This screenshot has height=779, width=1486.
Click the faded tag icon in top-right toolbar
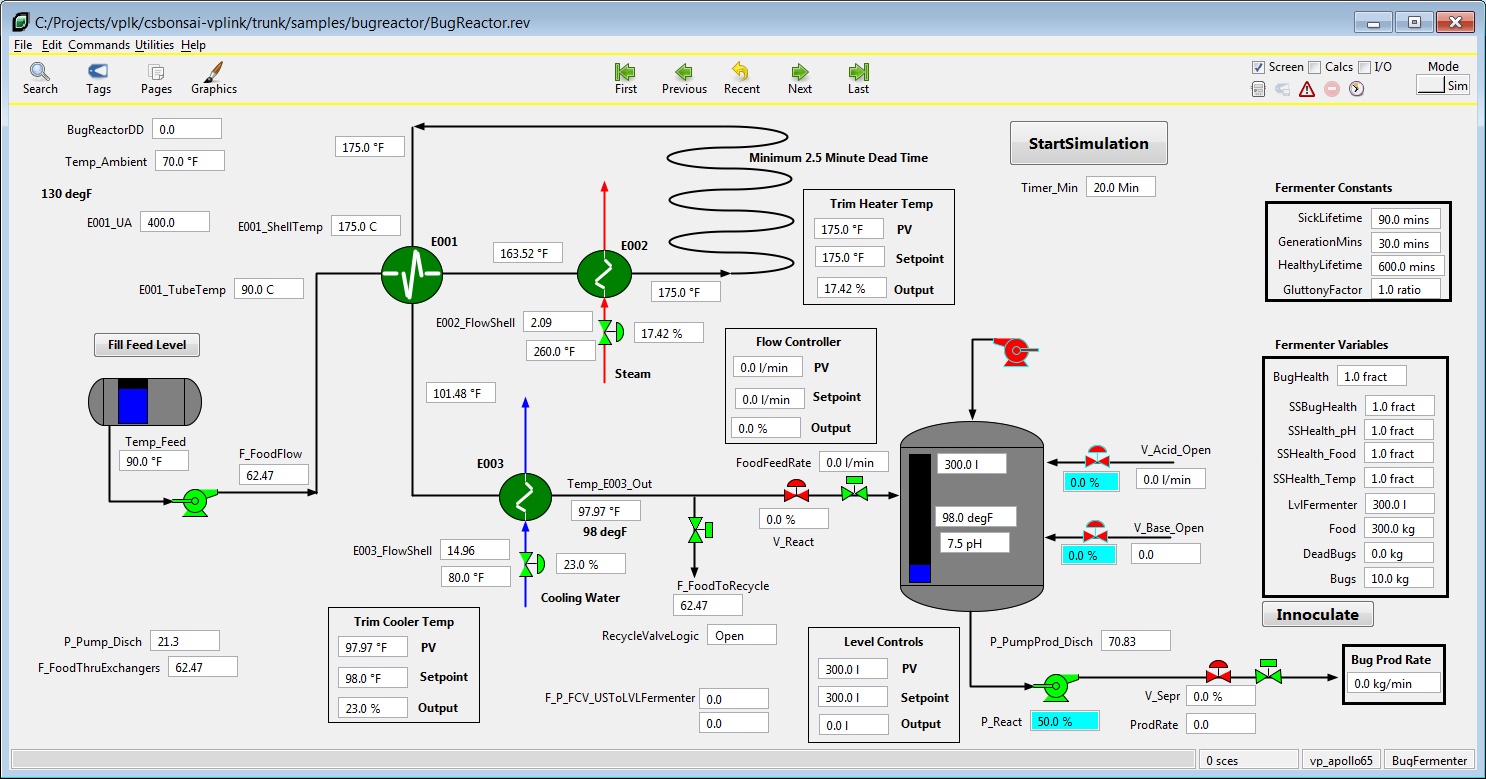point(1283,89)
